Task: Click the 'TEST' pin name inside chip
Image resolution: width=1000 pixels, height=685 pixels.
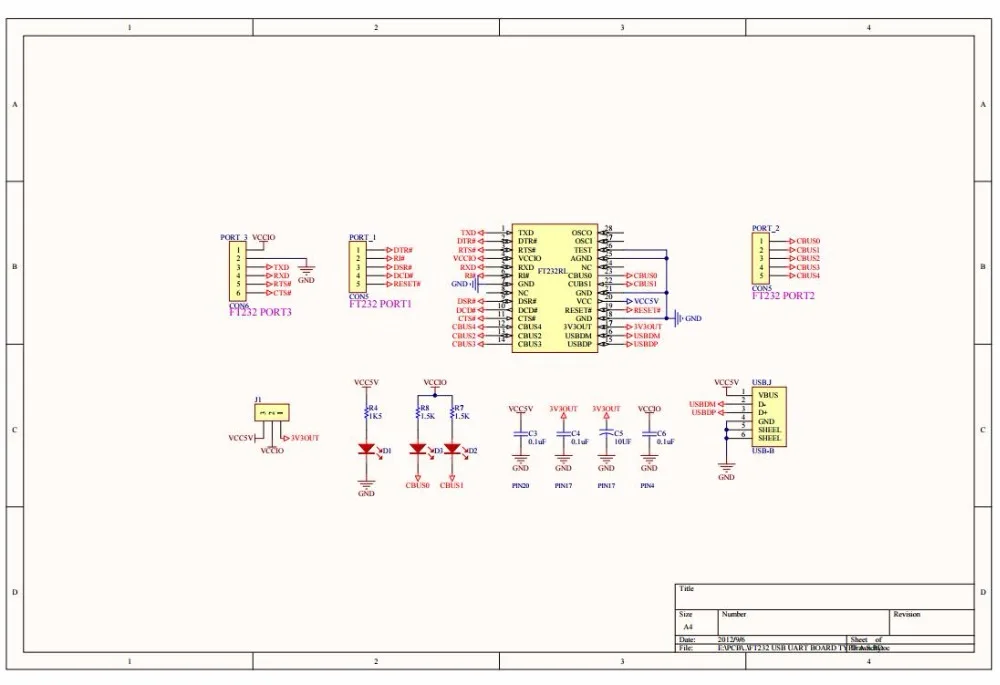Action: pyautogui.click(x=583, y=251)
